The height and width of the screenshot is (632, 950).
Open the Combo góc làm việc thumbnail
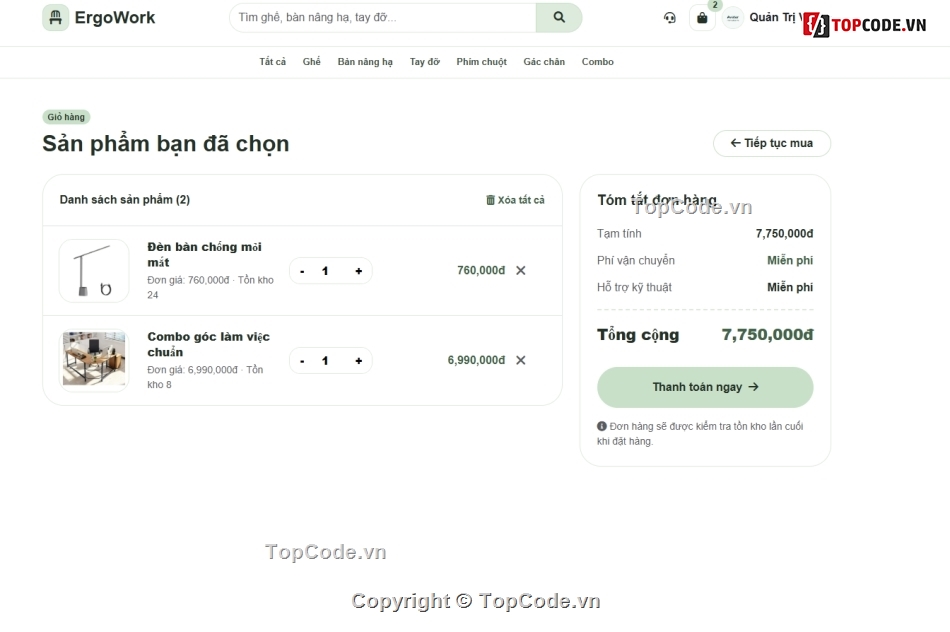[x=94, y=360]
